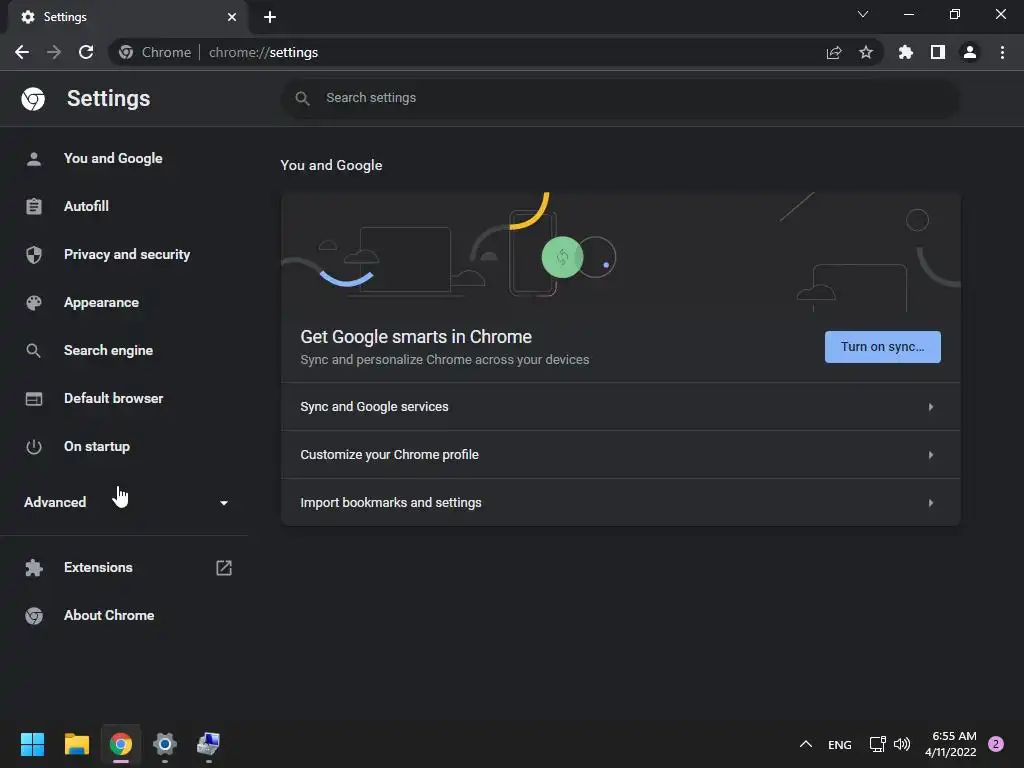
Task: Open Appearance settings section
Action: coord(124,302)
